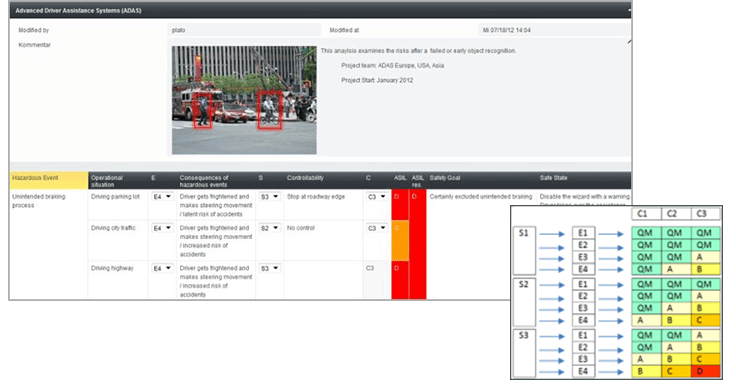The image size is (736, 390).
Task: Click the Modified at label
Action: coord(344,30)
